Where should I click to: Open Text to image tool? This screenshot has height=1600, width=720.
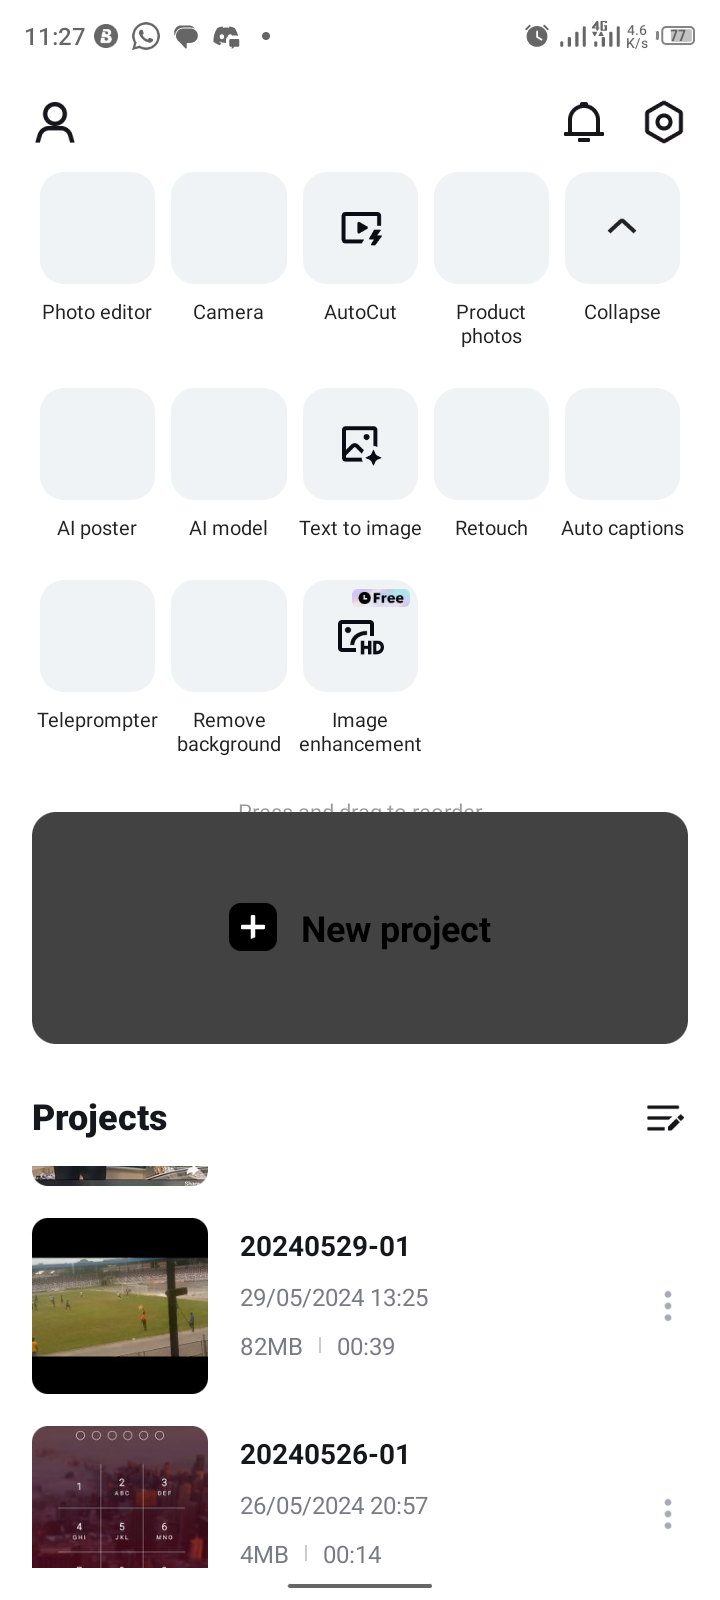[x=360, y=444]
